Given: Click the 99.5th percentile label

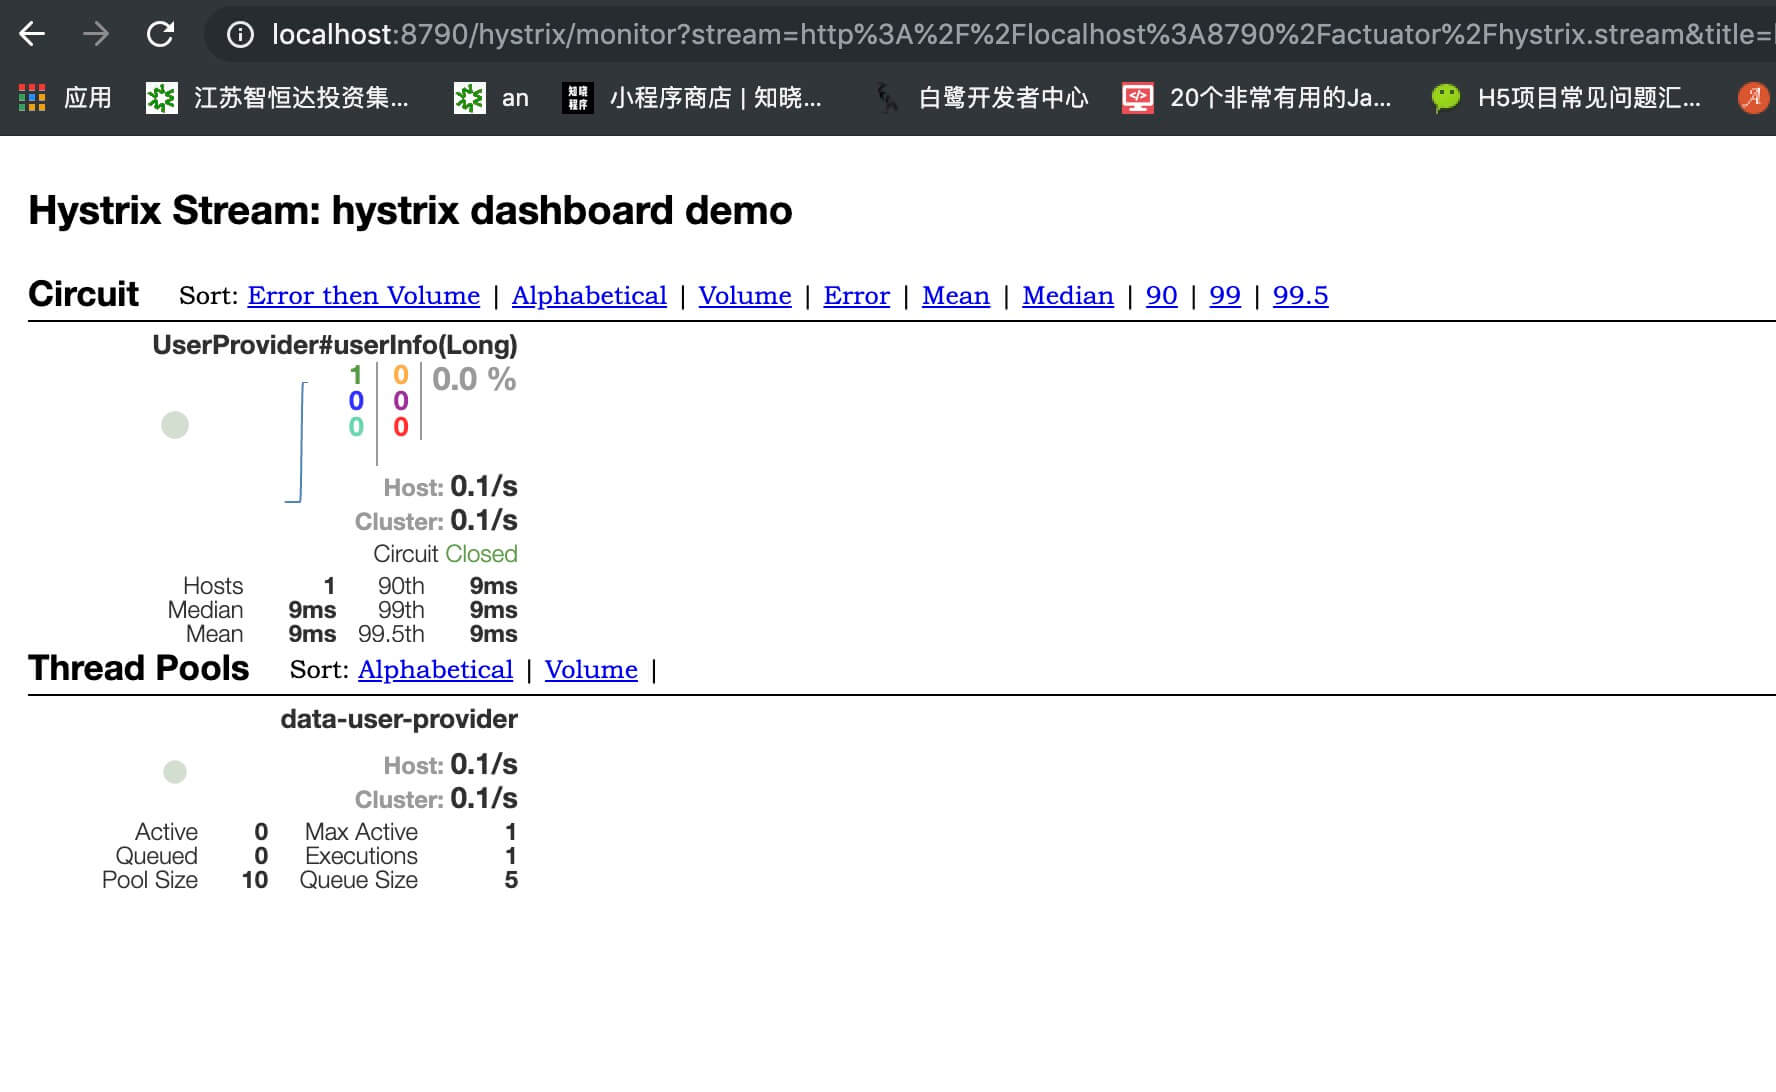Looking at the screenshot, I should pyautogui.click(x=391, y=634).
